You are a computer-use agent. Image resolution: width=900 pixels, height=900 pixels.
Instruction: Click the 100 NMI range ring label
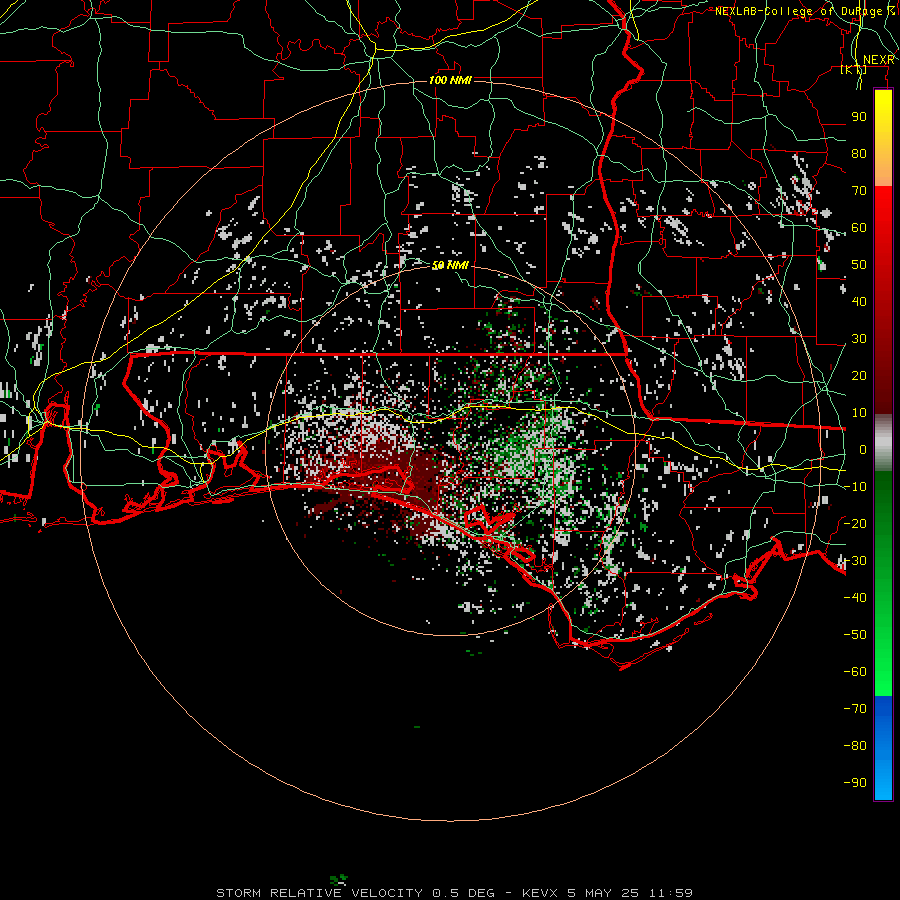(x=450, y=80)
